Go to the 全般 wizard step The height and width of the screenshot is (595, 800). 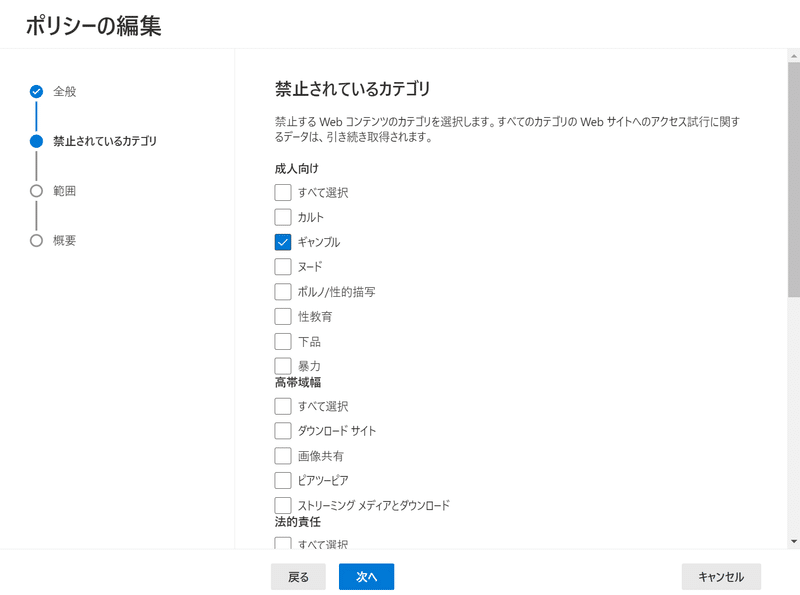pyautogui.click(x=64, y=91)
